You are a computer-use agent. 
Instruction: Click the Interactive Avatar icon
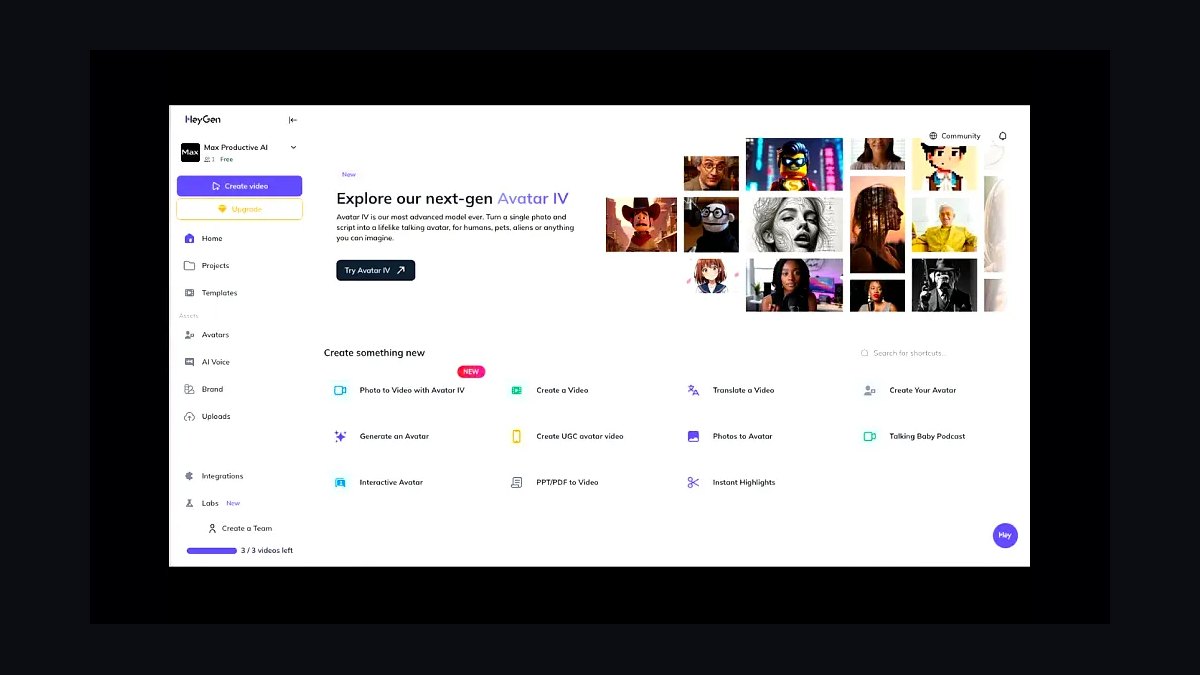click(340, 482)
